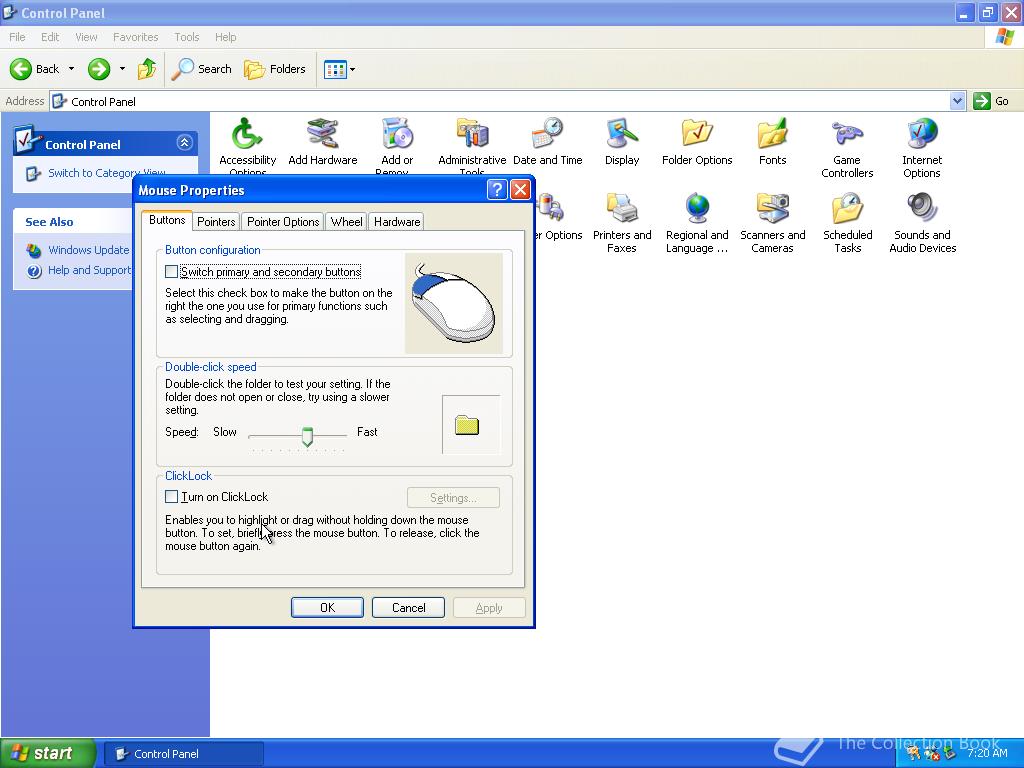Click the Mouse Properties help question-mark button
This screenshot has height=768, width=1024.
click(x=497, y=189)
